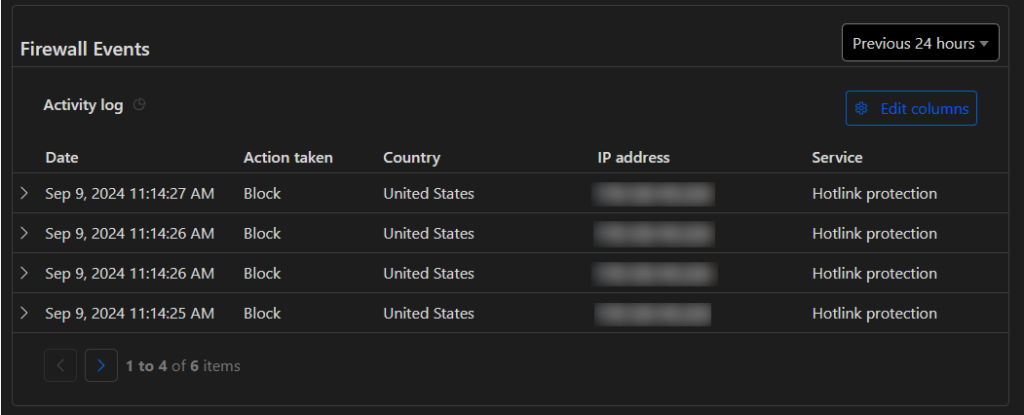Click the IP address column header
The image size is (1024, 415).
633,158
